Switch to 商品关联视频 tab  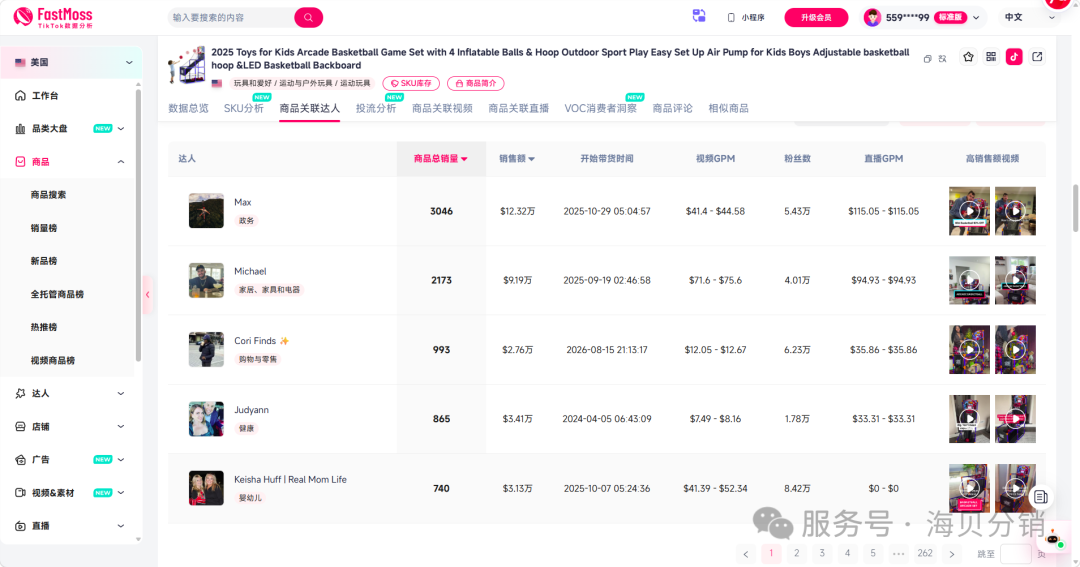pos(442,109)
